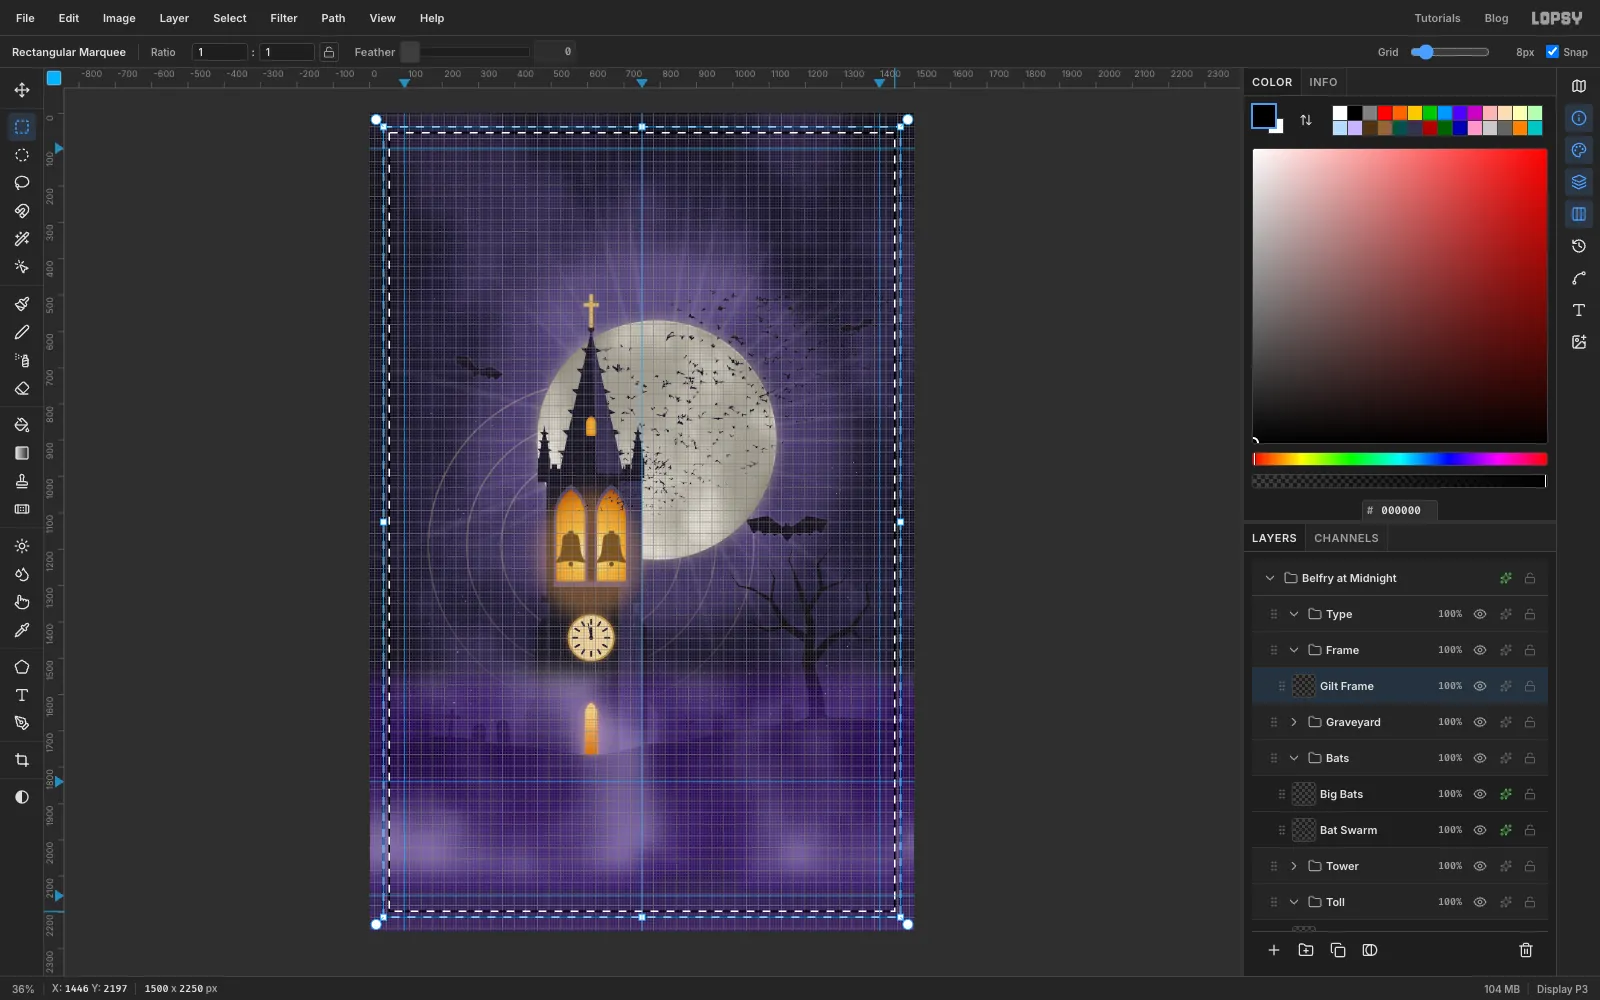Hide the Bat Swarm layer
1600x1000 pixels.
click(1480, 830)
